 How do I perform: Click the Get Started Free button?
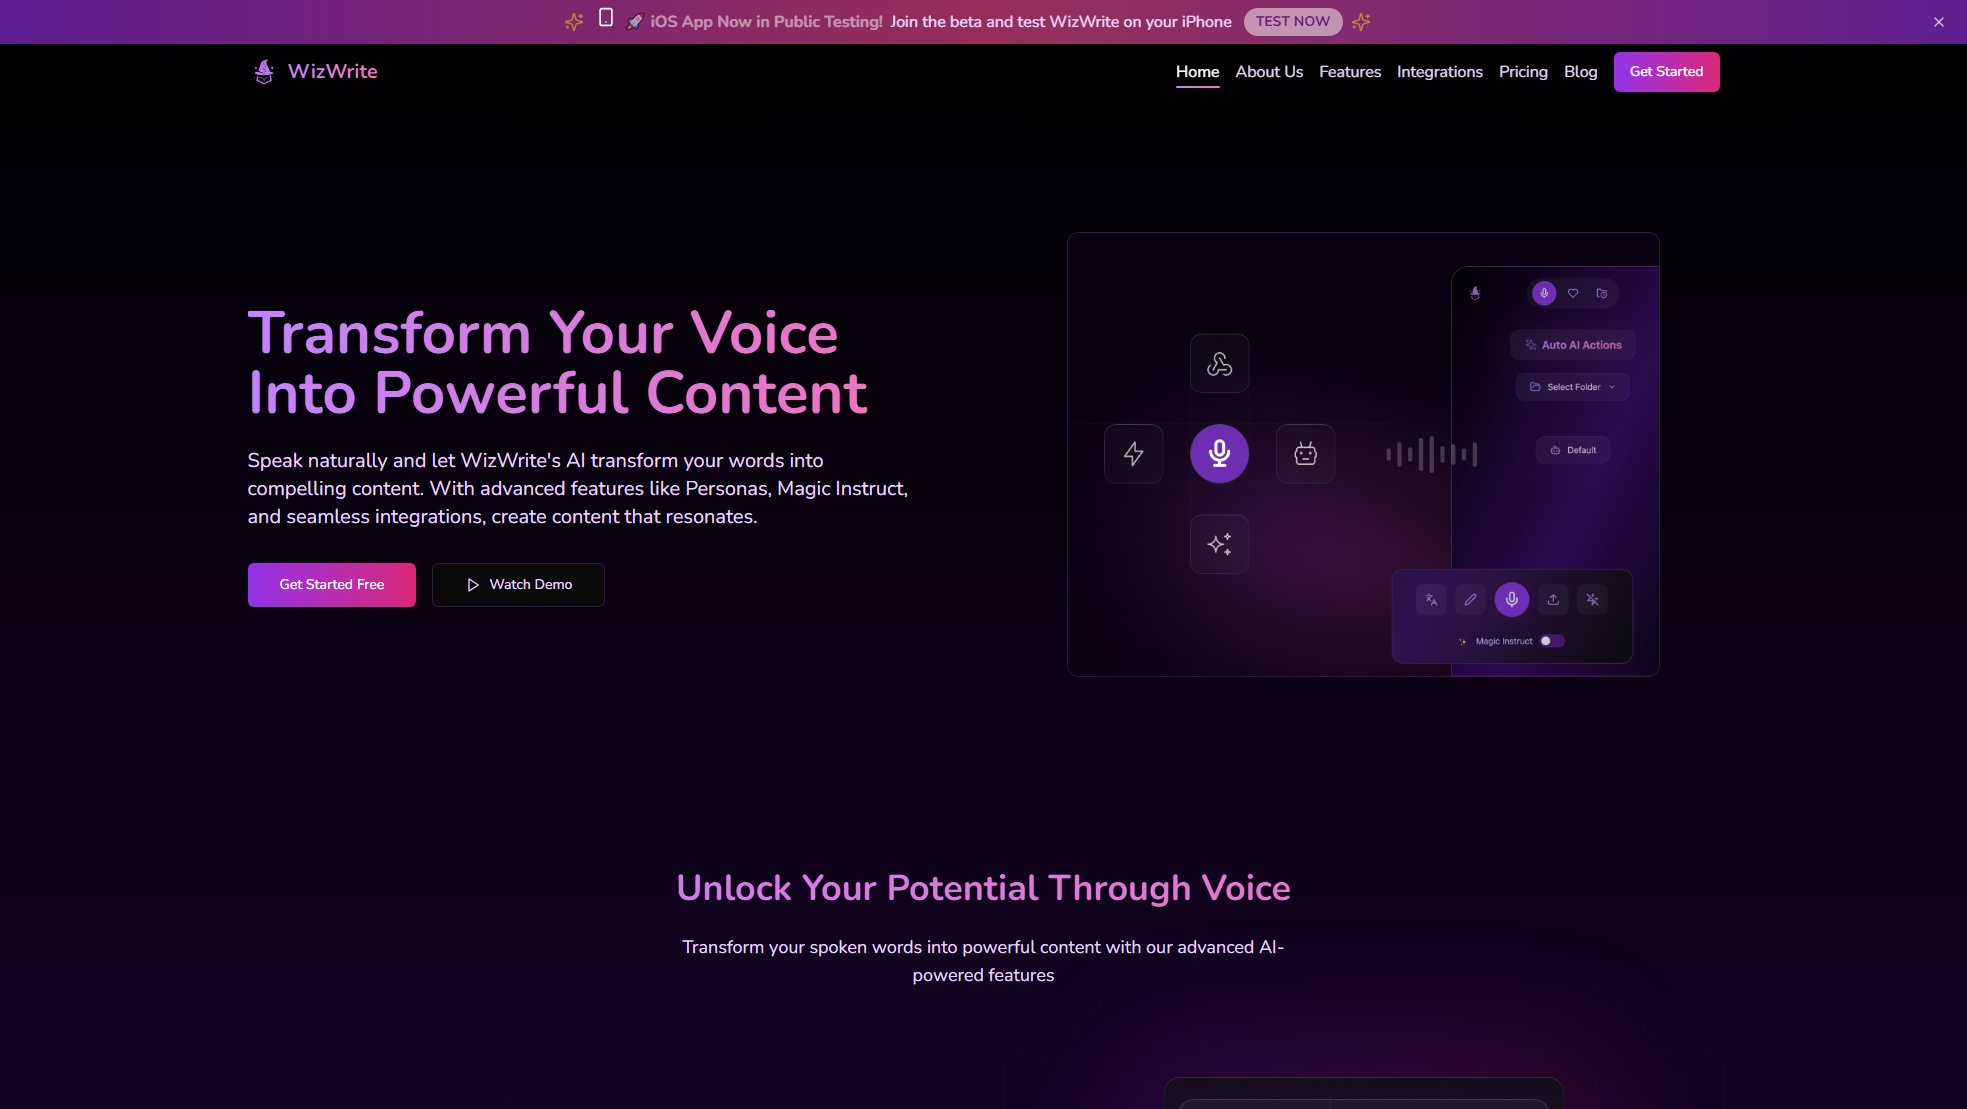click(331, 585)
